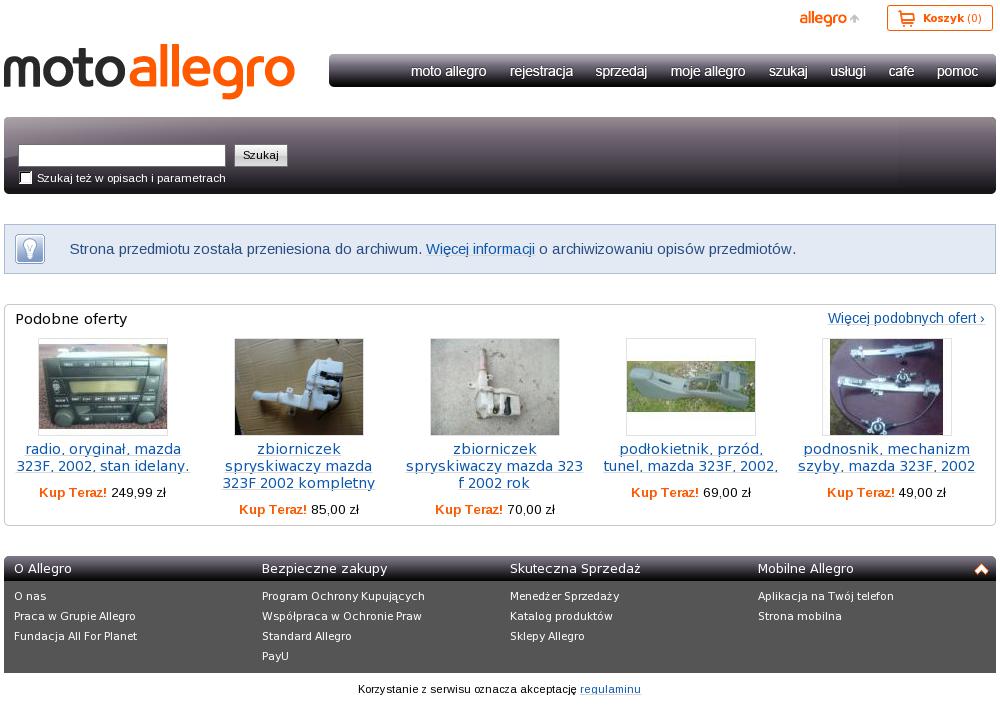Follow 'Więcej informacji' archive link

tap(480, 249)
